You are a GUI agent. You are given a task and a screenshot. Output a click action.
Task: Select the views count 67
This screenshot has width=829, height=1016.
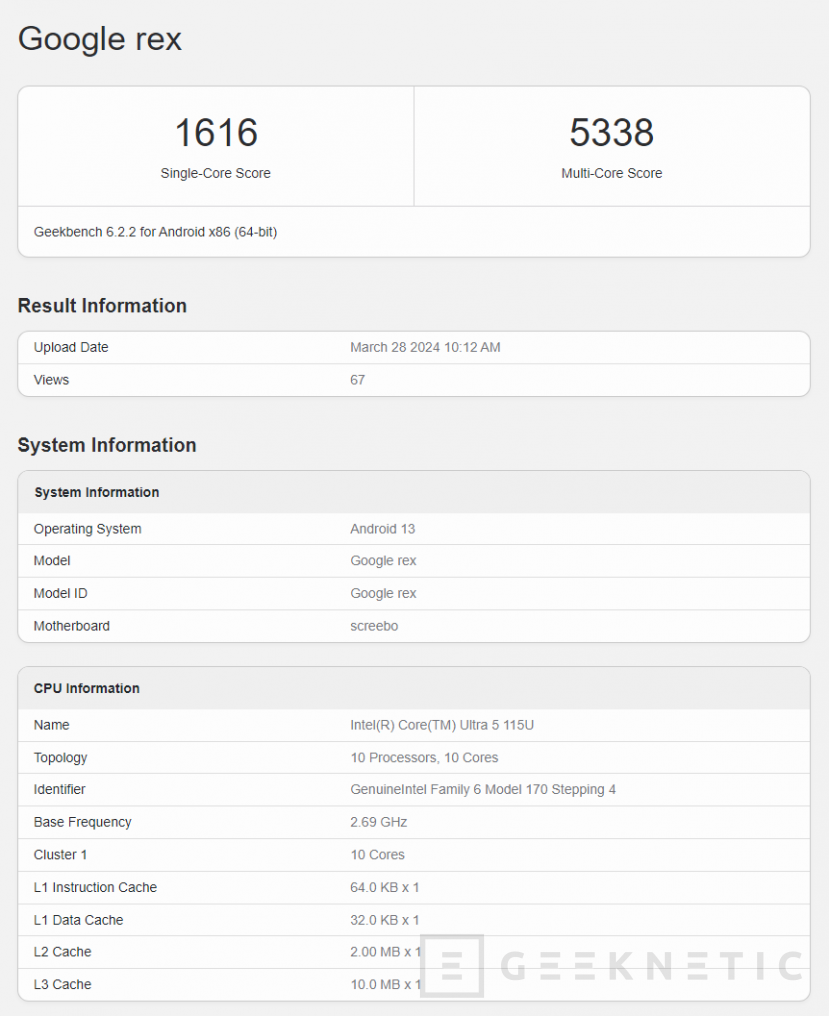[x=358, y=380]
